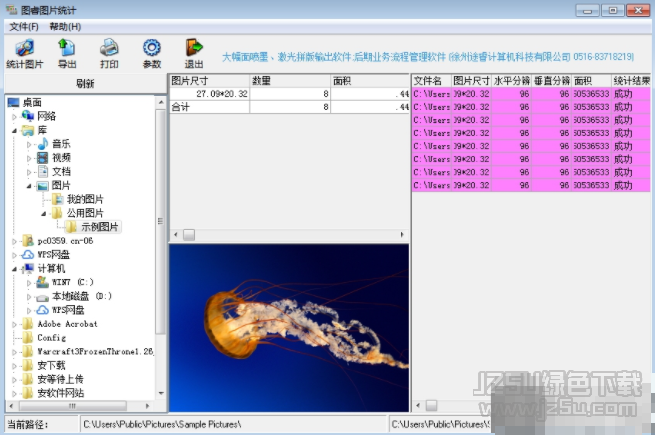The height and width of the screenshot is (435, 655).
Task: Open 参数 settings gear icon
Action: click(x=152, y=48)
